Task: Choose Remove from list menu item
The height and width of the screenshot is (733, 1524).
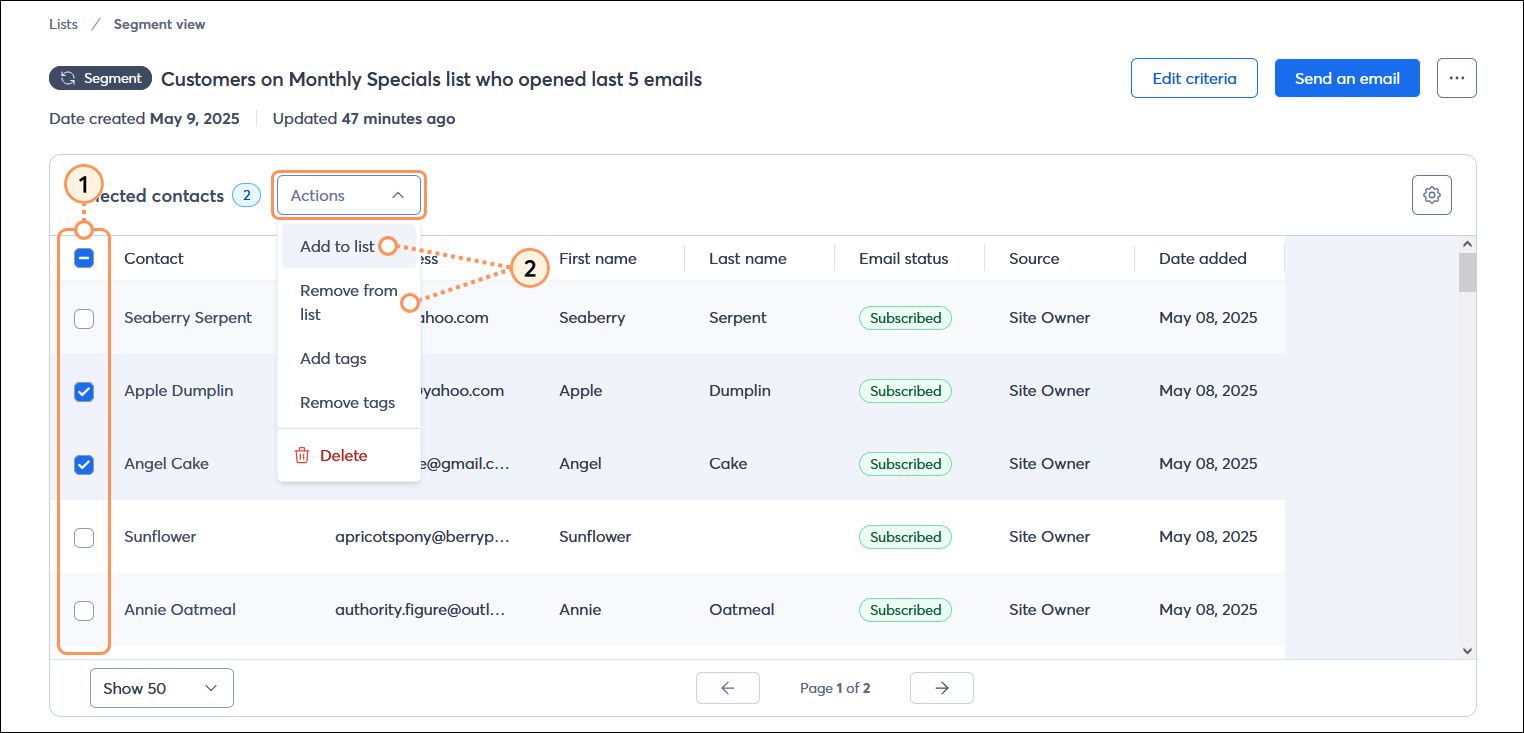Action: click(349, 302)
